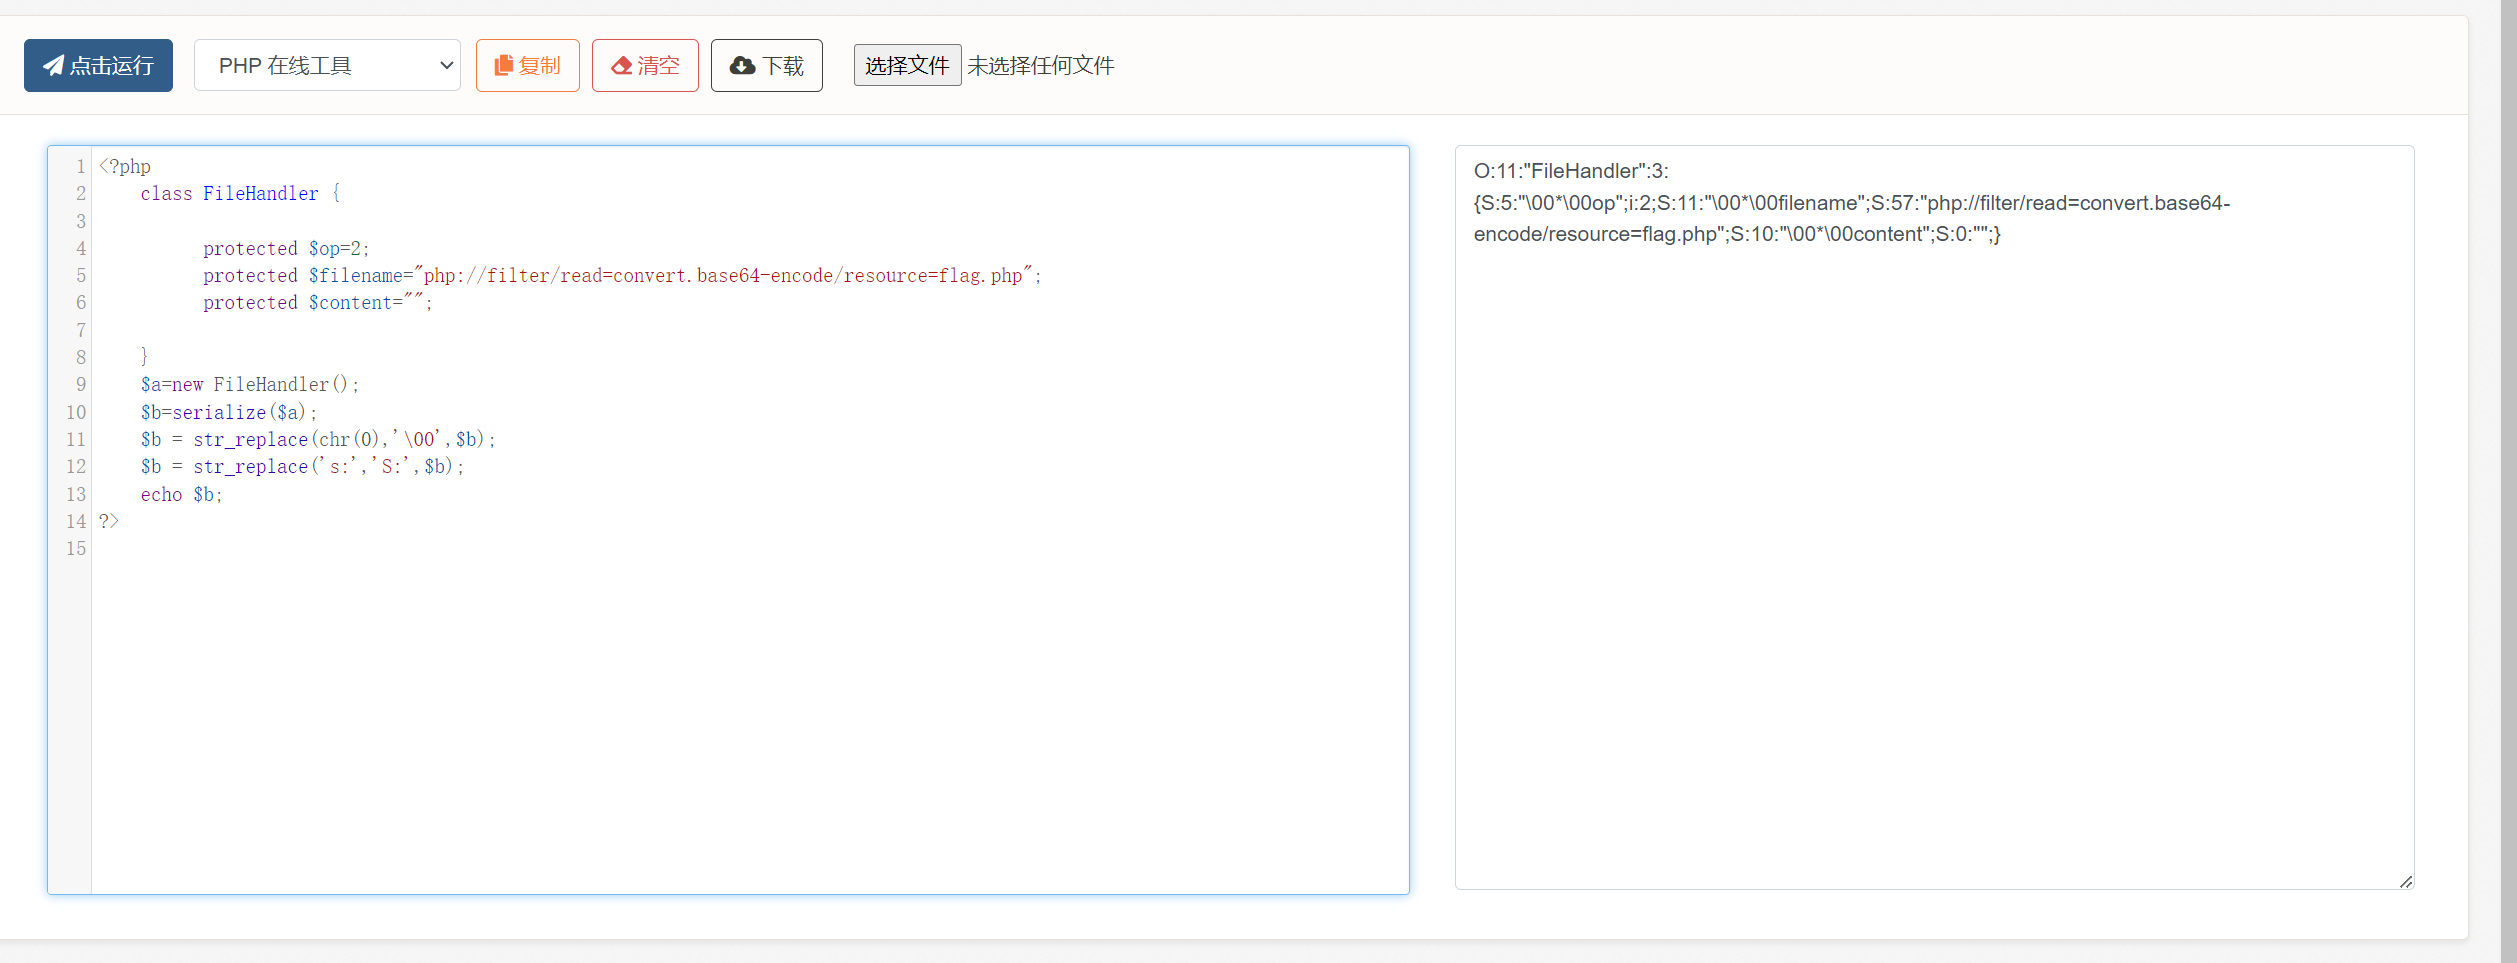Click the 未选择任何文件 file status text
The width and height of the screenshot is (2517, 963).
point(1041,66)
